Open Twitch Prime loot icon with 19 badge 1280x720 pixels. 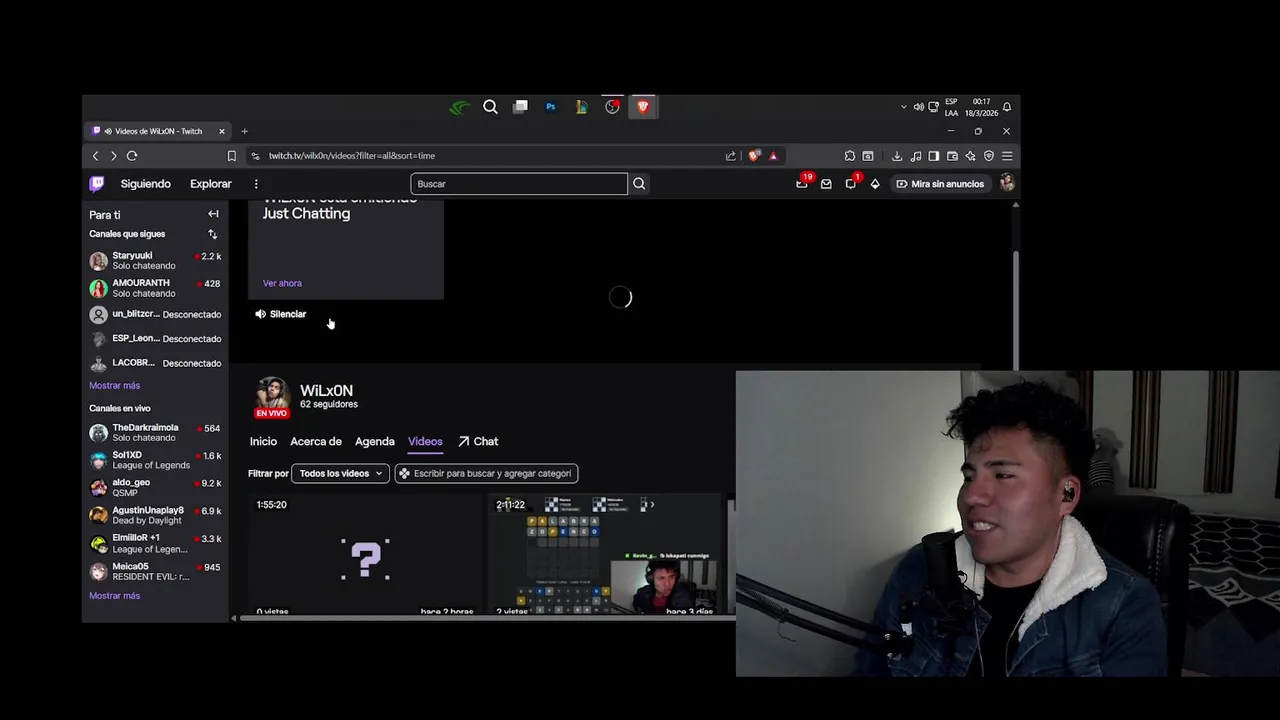coord(801,184)
